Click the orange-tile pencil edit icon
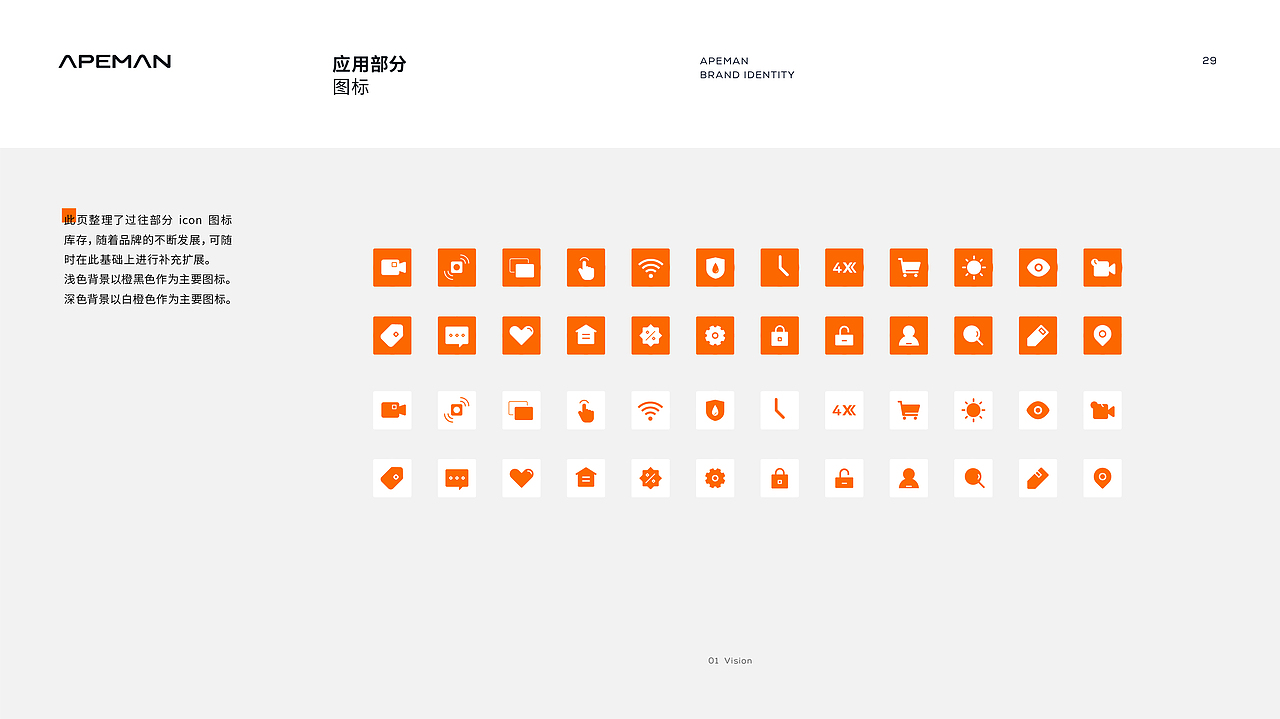The height and width of the screenshot is (719, 1280). (1038, 336)
